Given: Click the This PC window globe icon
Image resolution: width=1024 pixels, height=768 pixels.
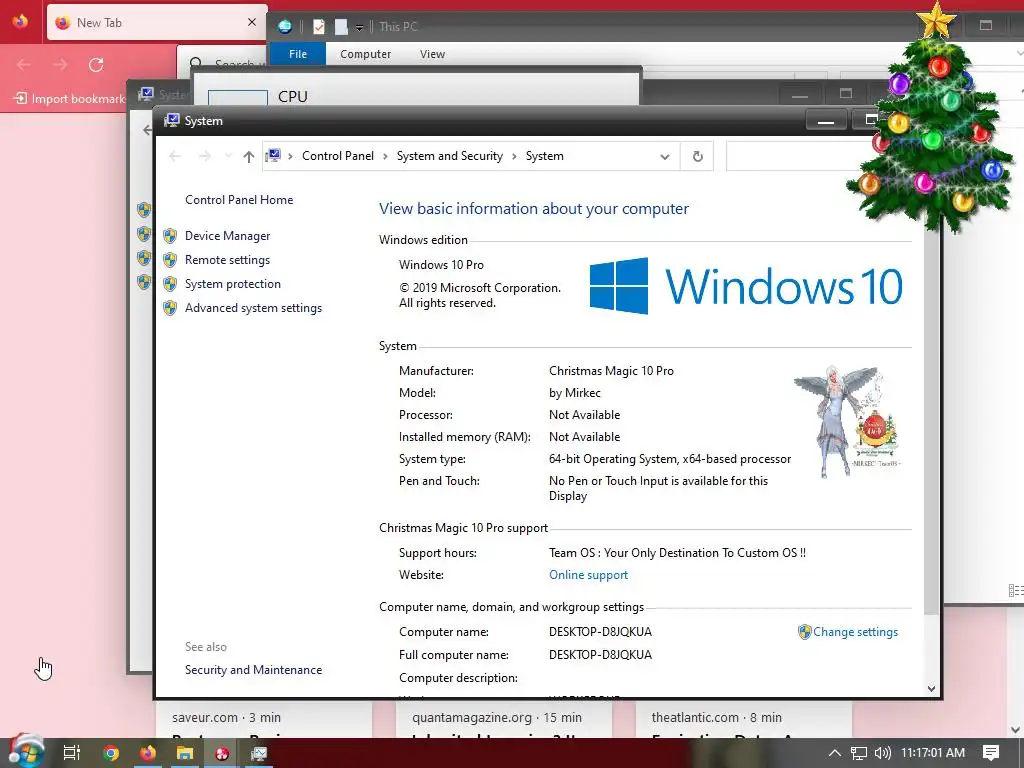Looking at the screenshot, I should point(285,27).
